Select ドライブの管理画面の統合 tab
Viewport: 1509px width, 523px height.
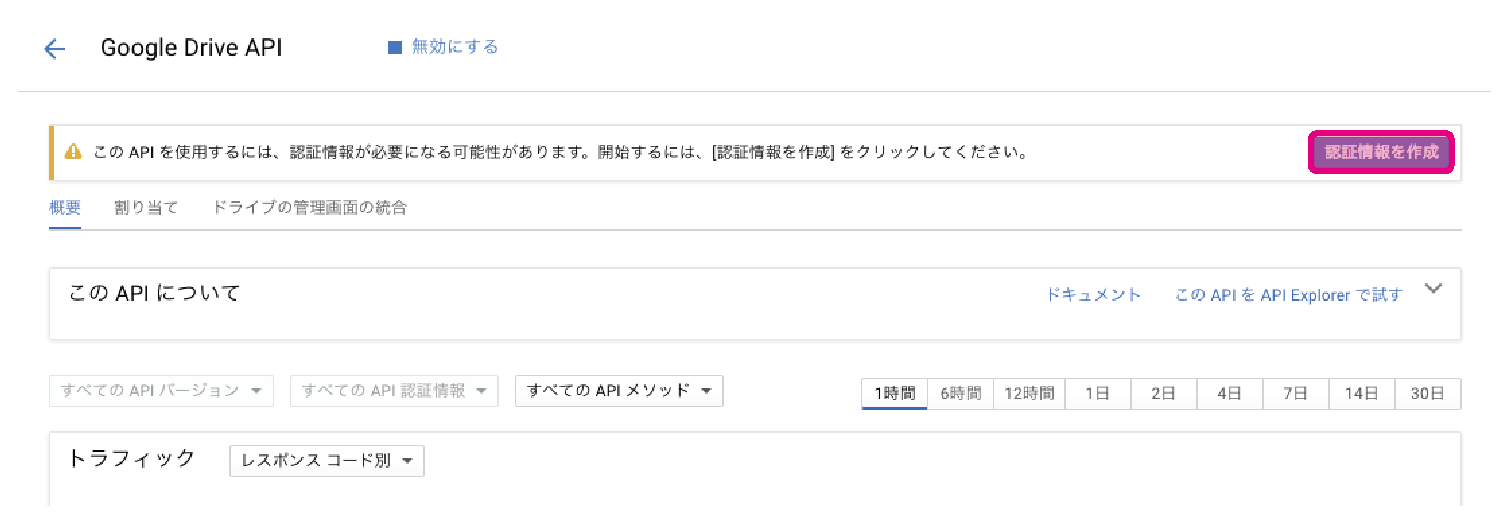[310, 208]
